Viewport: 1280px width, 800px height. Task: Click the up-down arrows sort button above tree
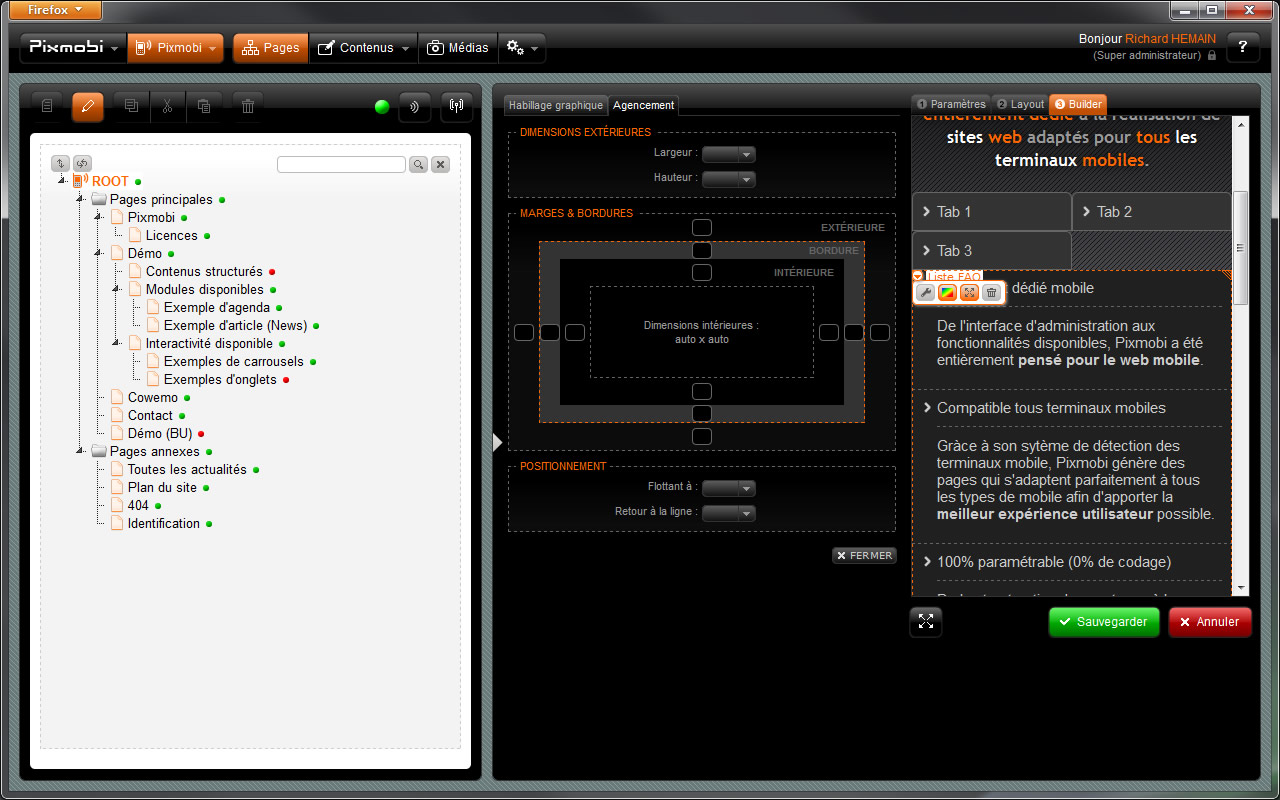[x=60, y=163]
